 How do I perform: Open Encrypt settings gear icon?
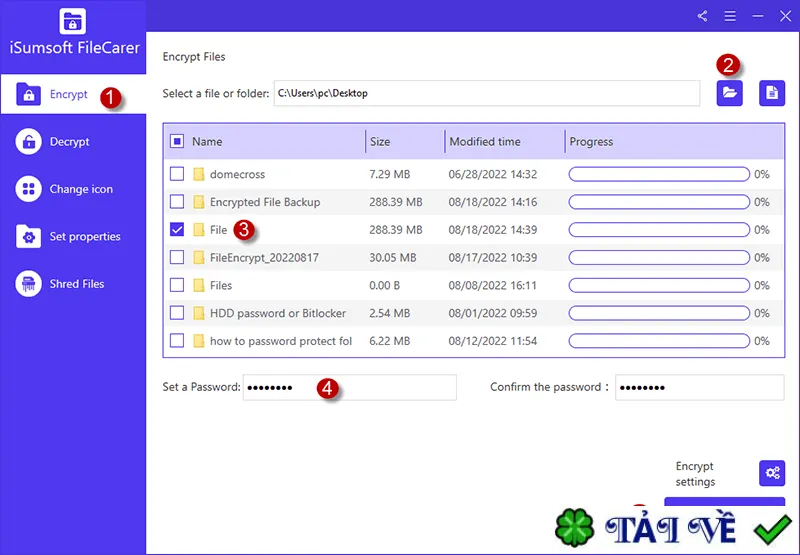point(772,473)
